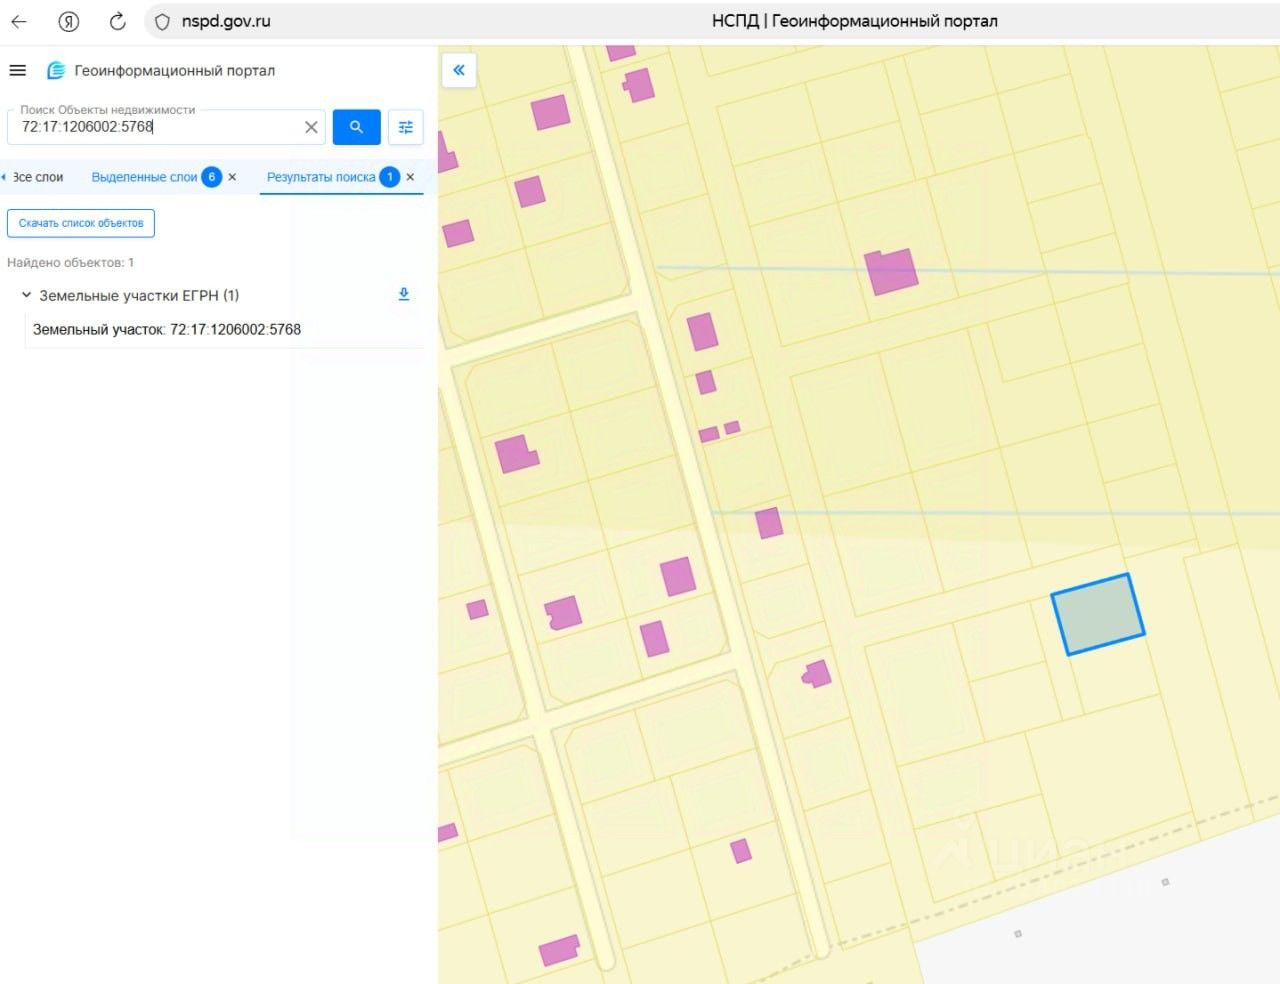This screenshot has width=1280, height=984.
Task: Click the Yandex browser home icon
Action: (x=68, y=21)
